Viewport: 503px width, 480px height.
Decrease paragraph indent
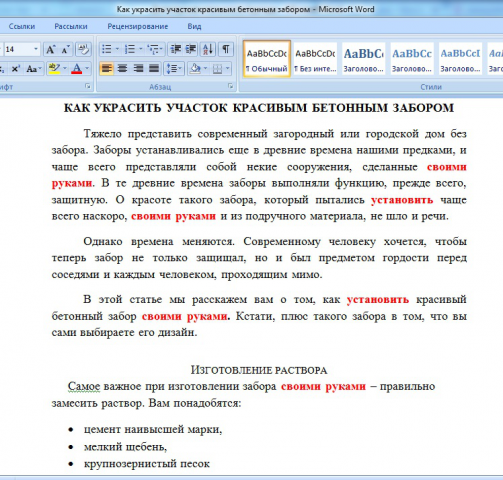coord(175,49)
